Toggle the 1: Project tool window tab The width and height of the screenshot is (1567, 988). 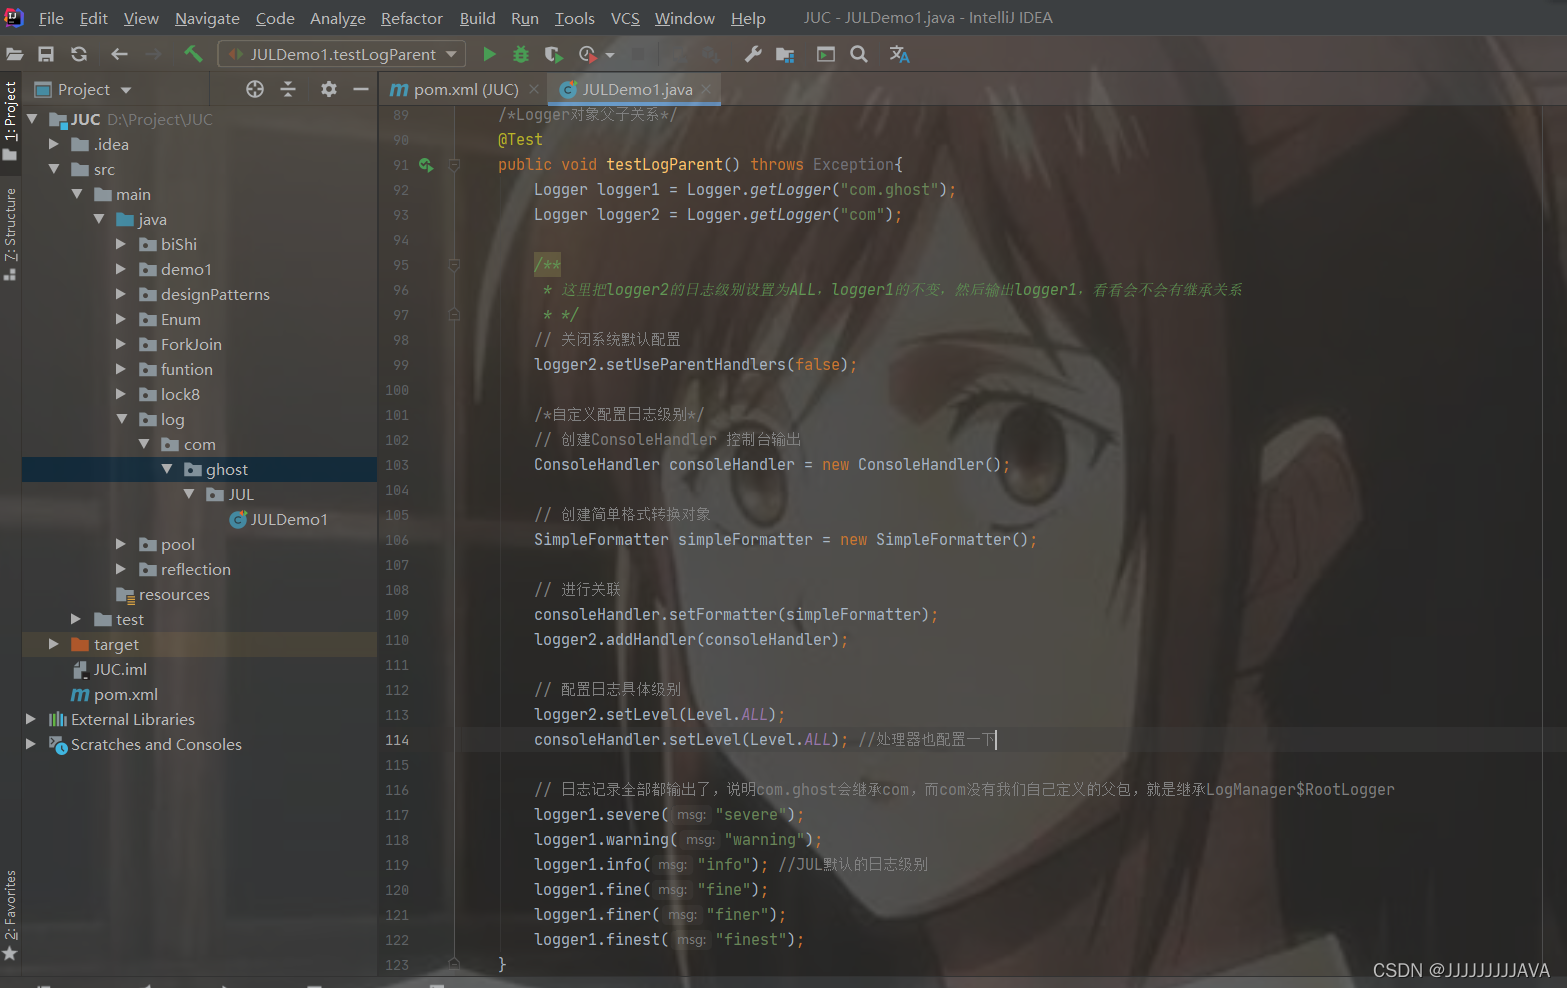(10, 120)
